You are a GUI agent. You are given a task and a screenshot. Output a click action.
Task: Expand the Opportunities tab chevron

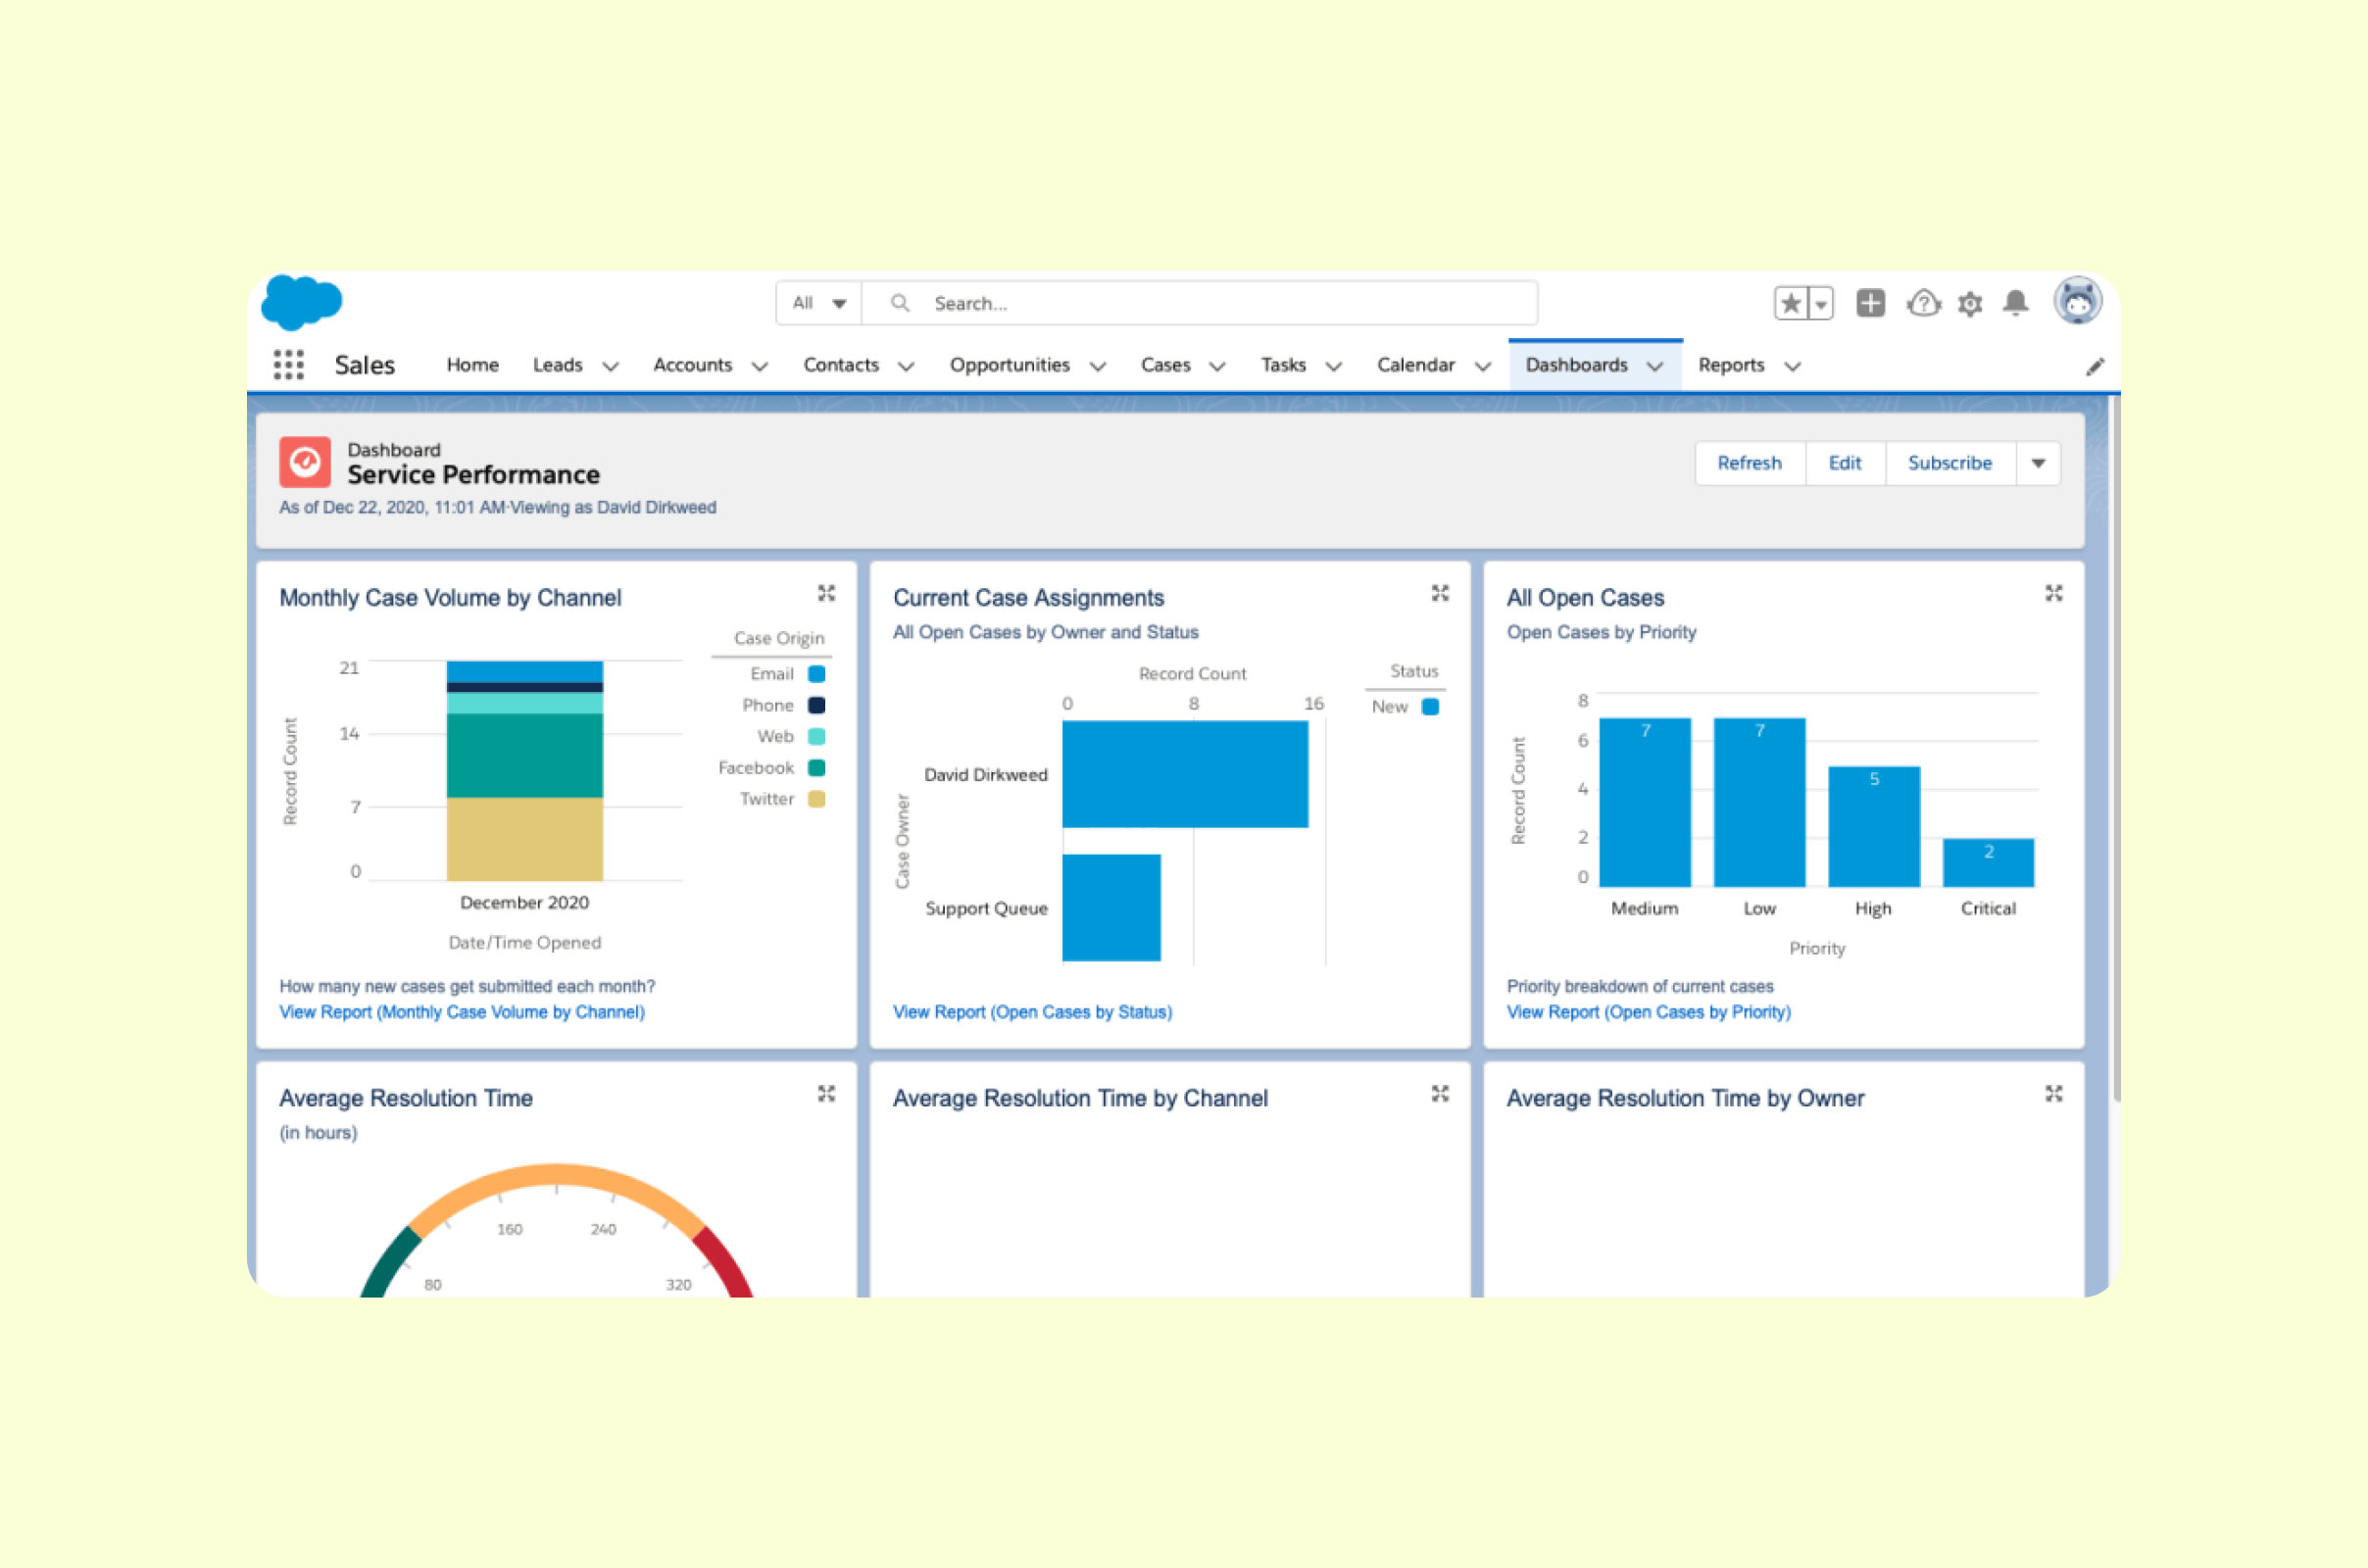[1100, 366]
